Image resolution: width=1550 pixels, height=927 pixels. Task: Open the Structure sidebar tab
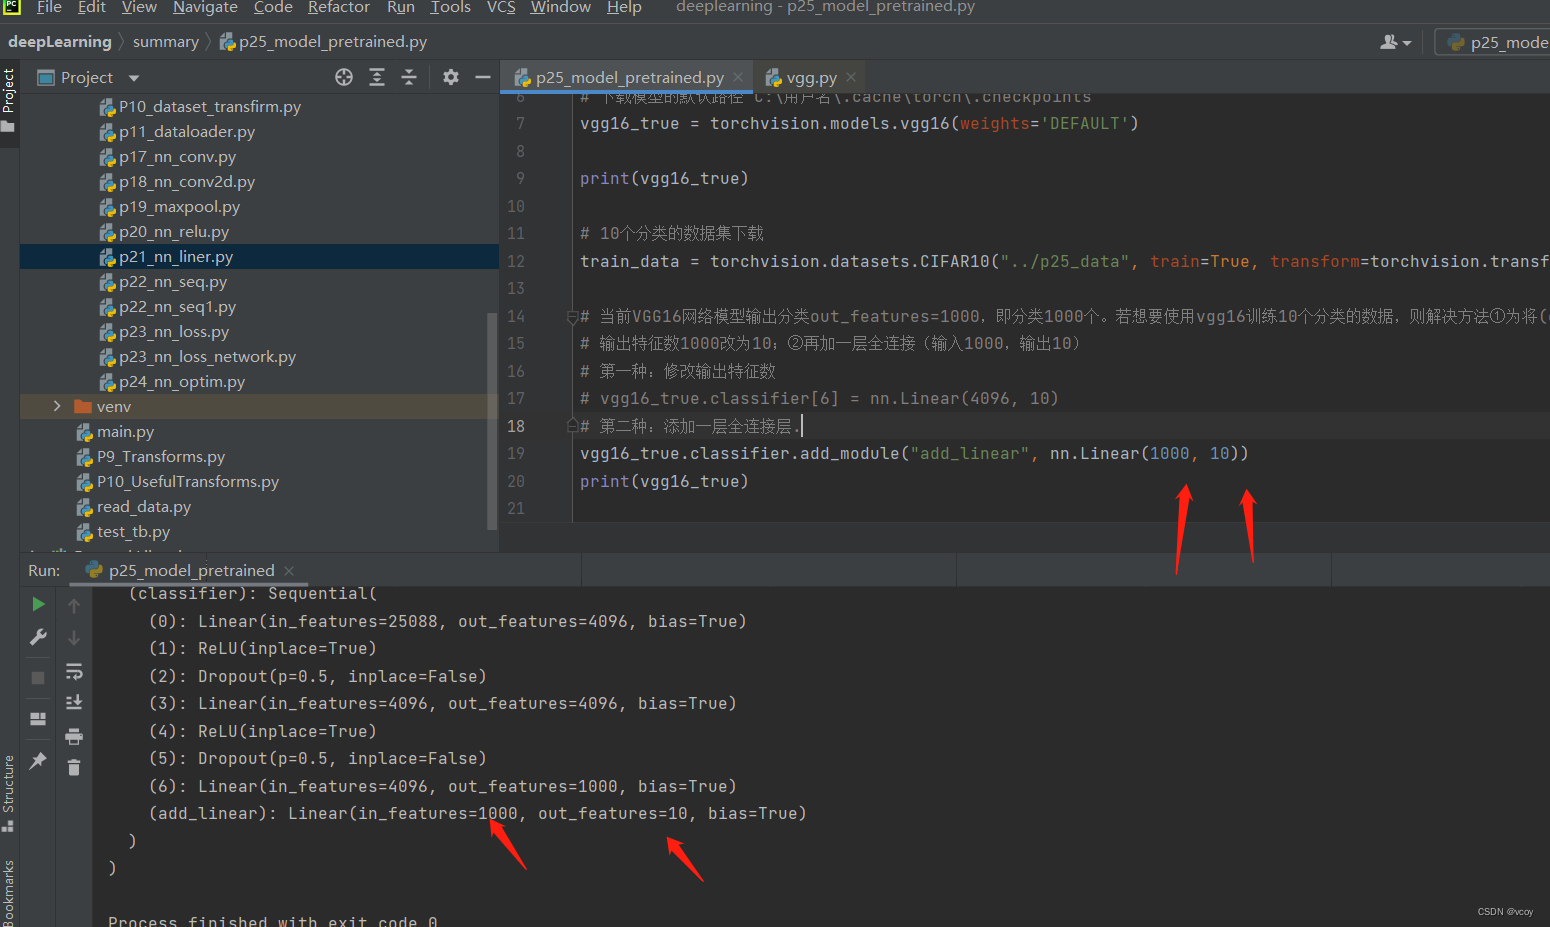9,792
